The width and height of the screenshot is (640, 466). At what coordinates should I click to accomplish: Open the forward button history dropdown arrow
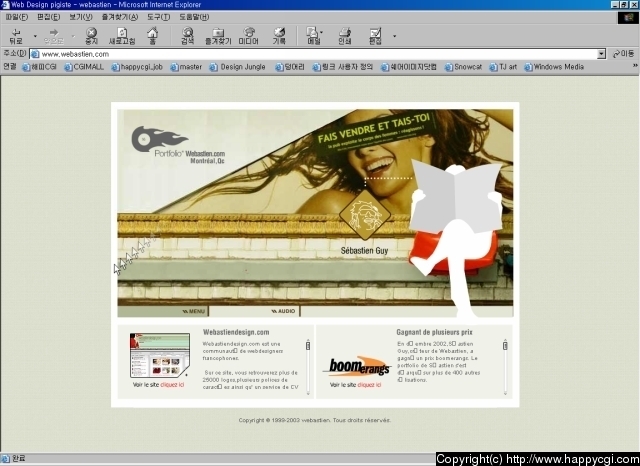(73, 36)
